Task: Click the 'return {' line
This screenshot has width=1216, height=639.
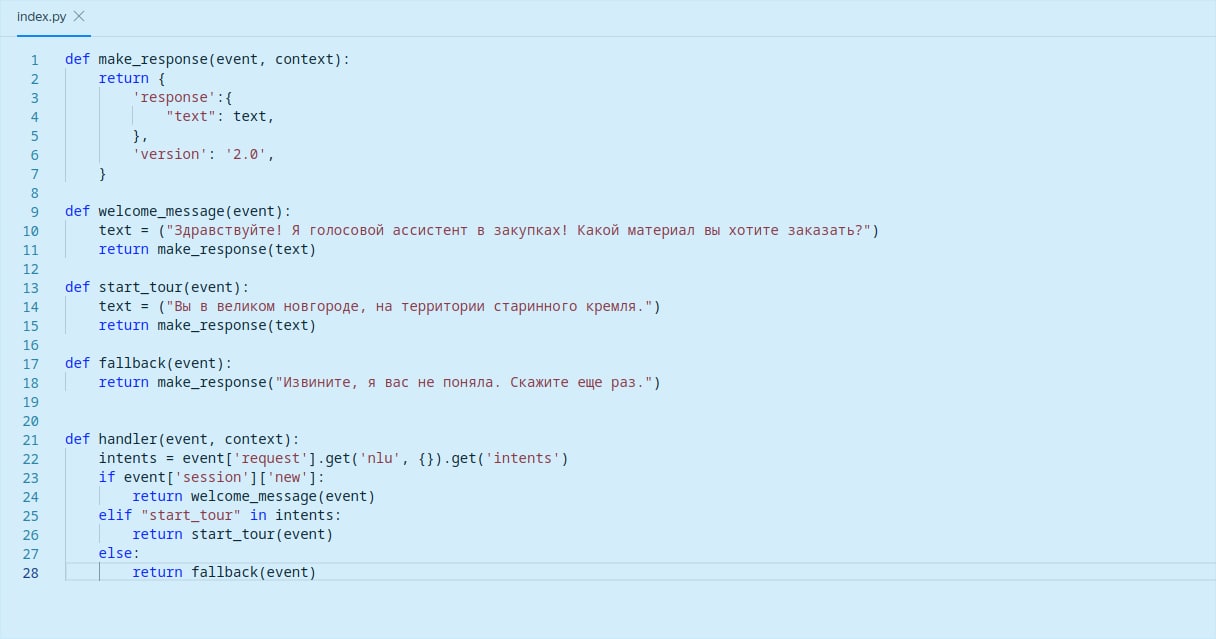Action: coord(132,79)
